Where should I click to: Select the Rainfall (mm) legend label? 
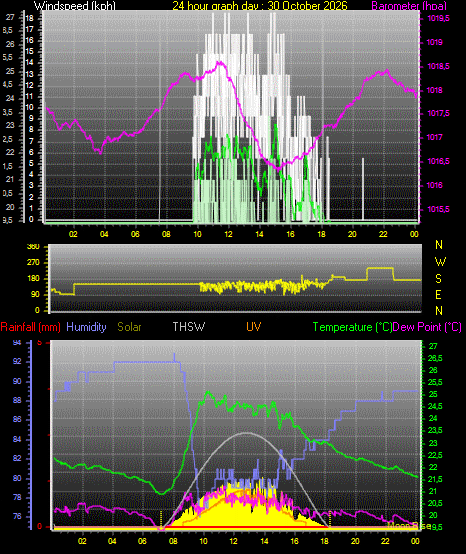(30, 327)
